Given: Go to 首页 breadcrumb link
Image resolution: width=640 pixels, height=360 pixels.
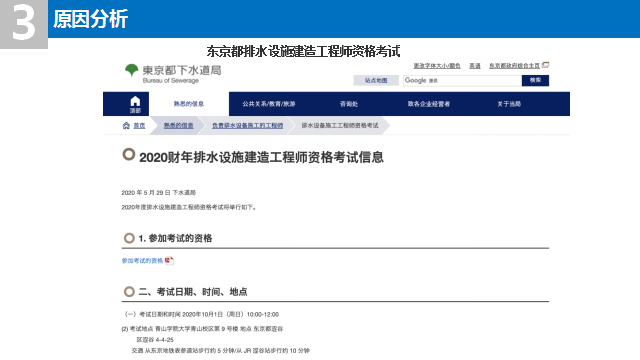Looking at the screenshot, I should pos(139,125).
